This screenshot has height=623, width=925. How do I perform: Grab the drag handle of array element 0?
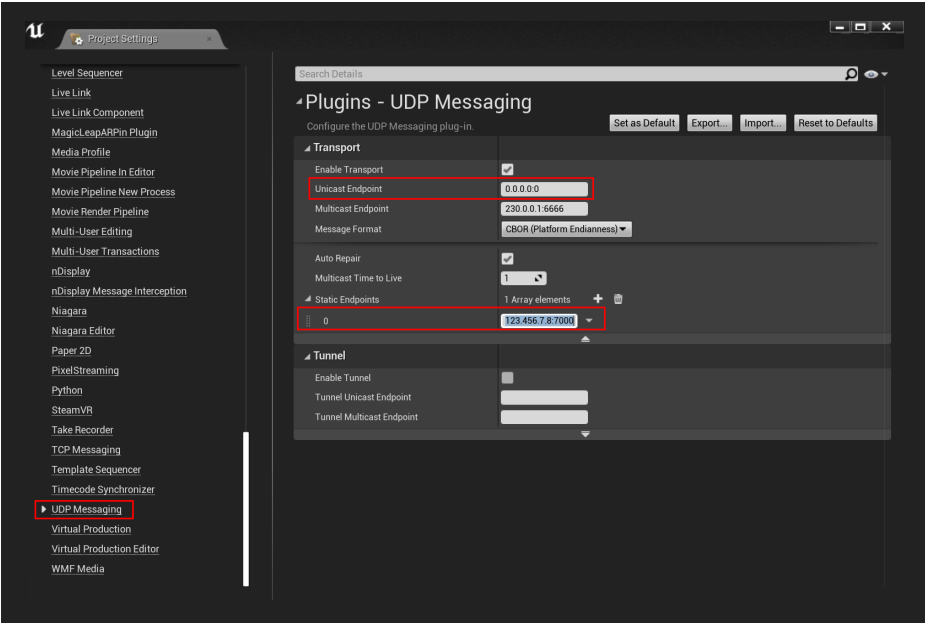pyautogui.click(x=308, y=321)
